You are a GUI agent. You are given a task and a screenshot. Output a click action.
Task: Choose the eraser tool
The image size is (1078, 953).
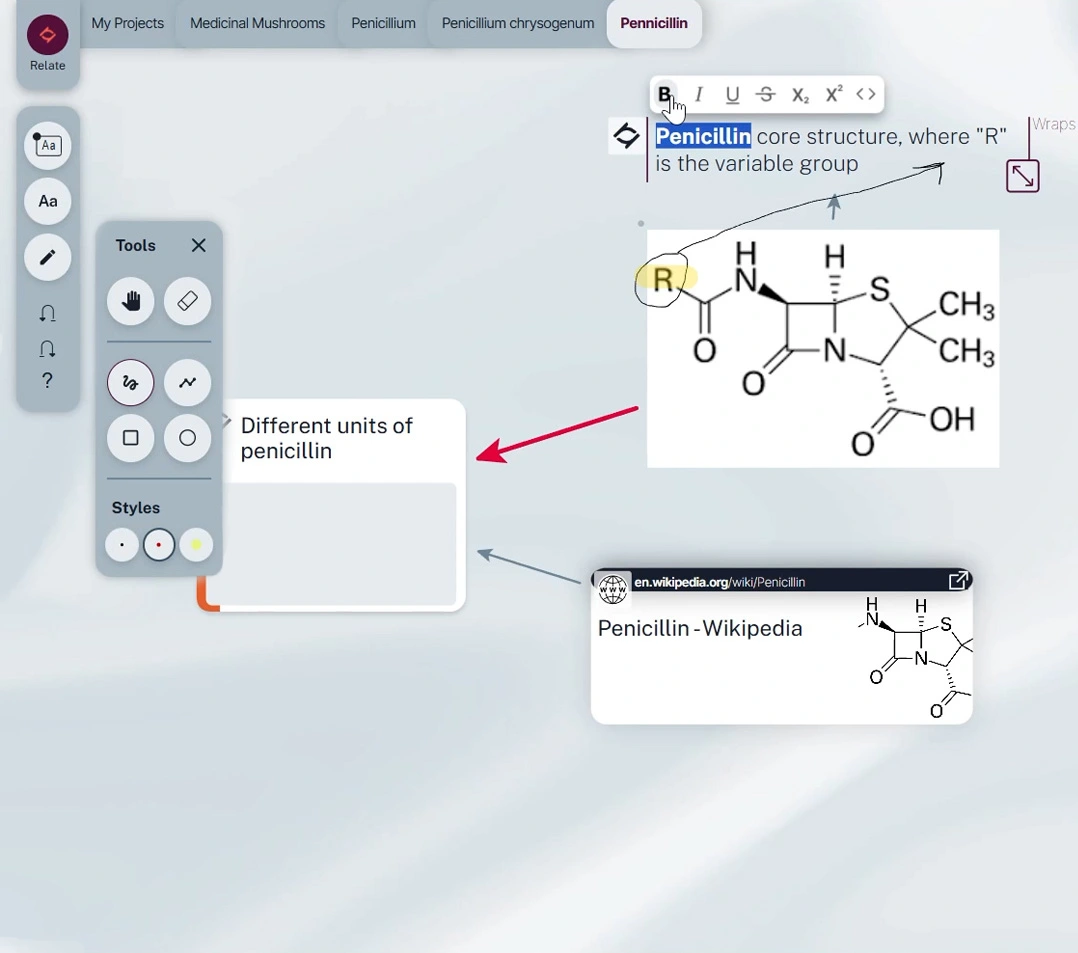pyautogui.click(x=187, y=301)
